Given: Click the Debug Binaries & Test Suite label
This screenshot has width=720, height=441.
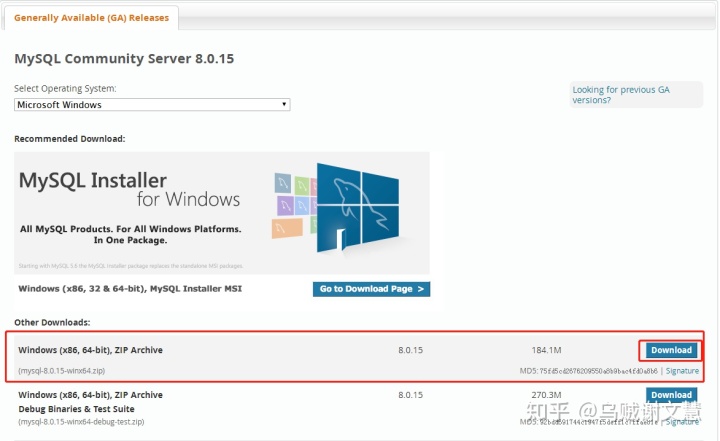Looking at the screenshot, I should pos(76,409).
